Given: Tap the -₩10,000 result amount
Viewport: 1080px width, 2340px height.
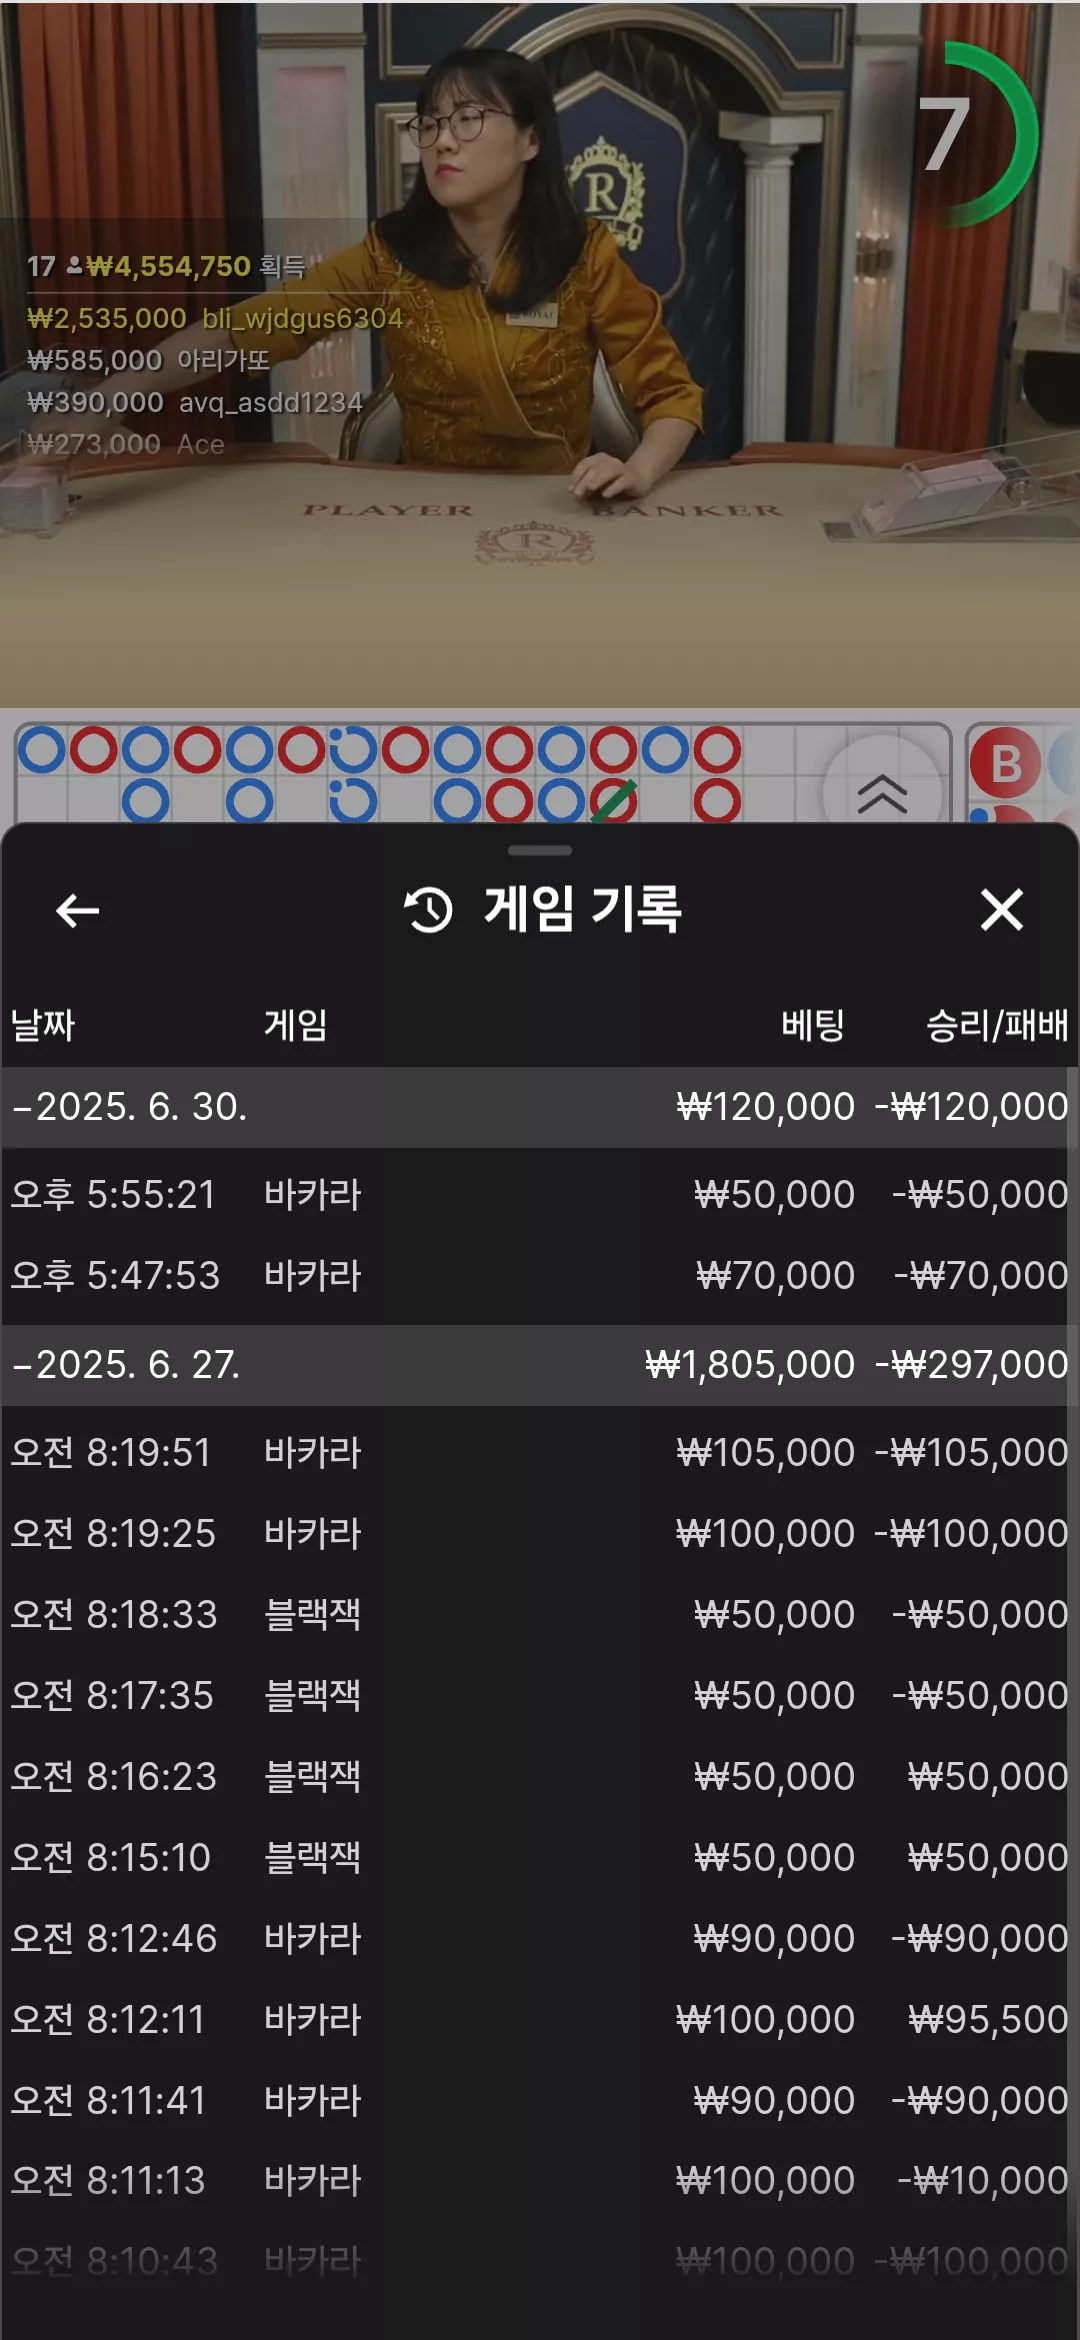Looking at the screenshot, I should coord(983,2180).
